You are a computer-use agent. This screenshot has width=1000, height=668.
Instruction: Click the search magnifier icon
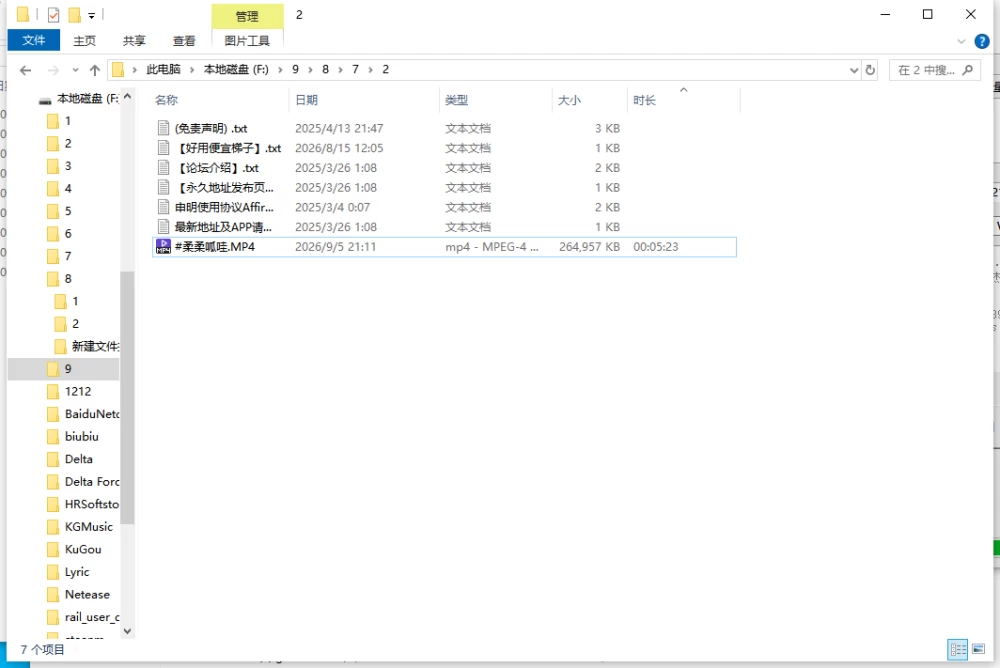click(x=967, y=70)
